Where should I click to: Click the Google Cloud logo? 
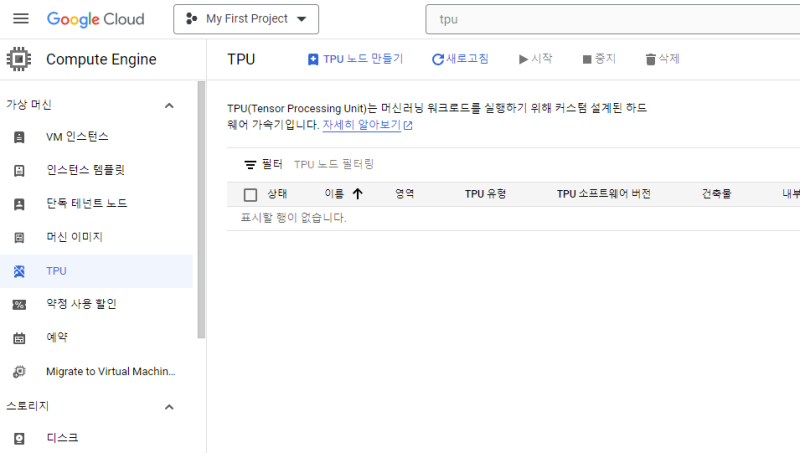(x=95, y=19)
